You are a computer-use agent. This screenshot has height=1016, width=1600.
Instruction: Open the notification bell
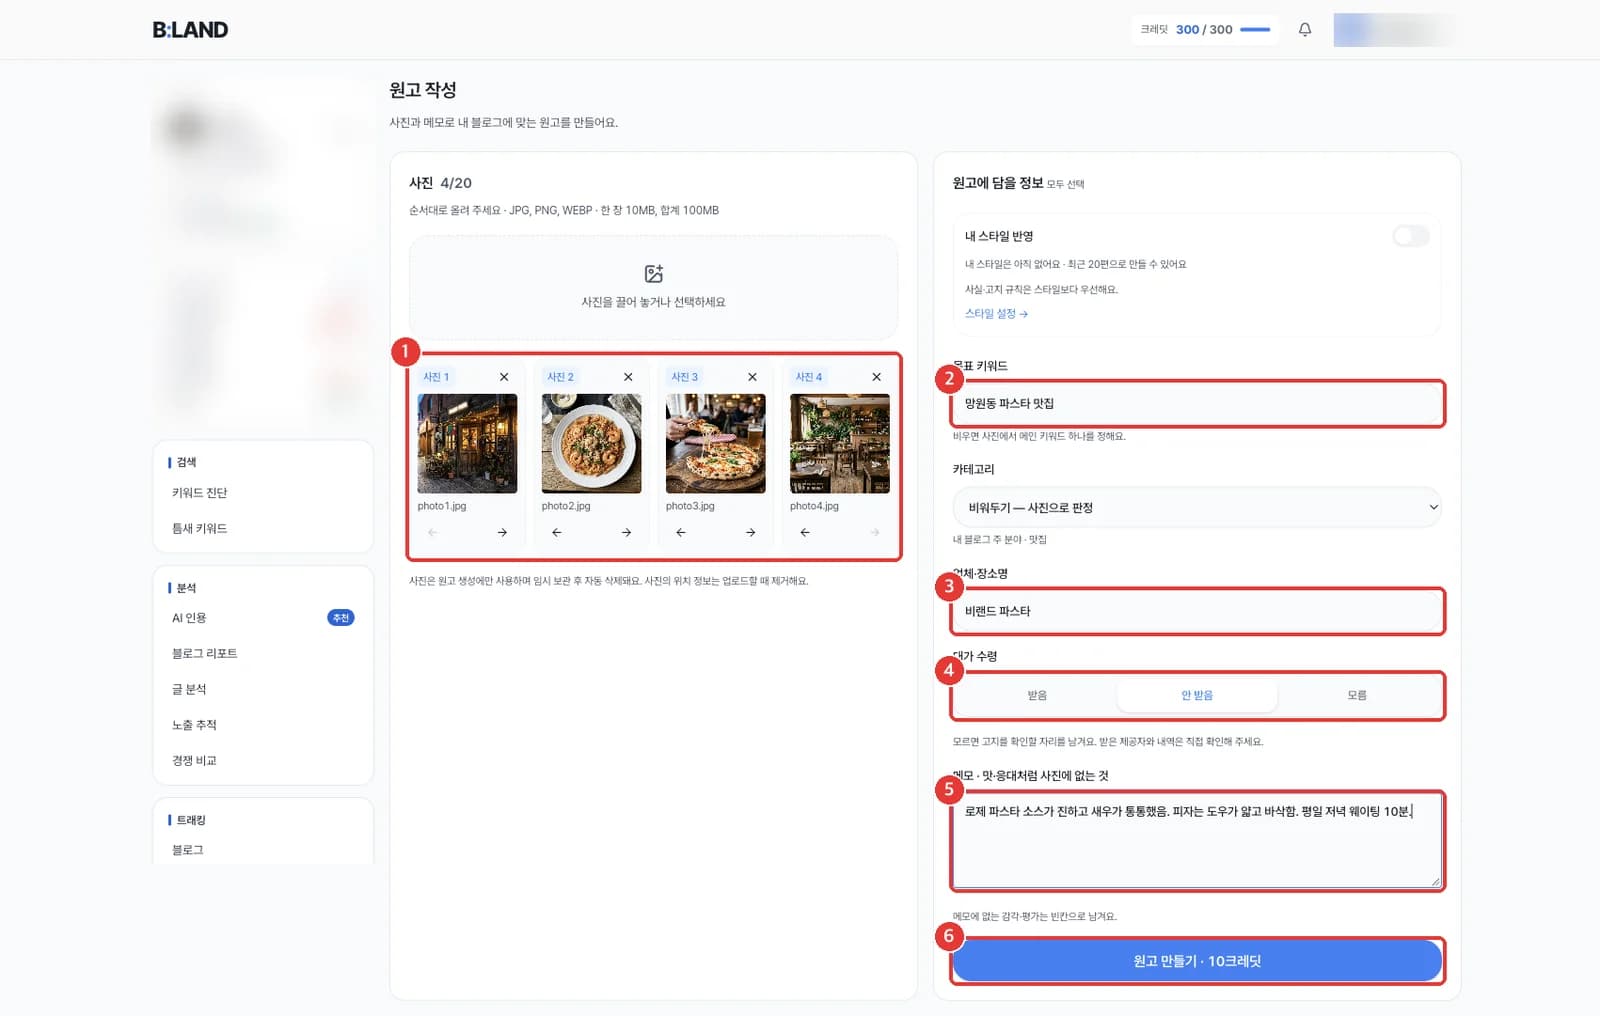(x=1305, y=30)
